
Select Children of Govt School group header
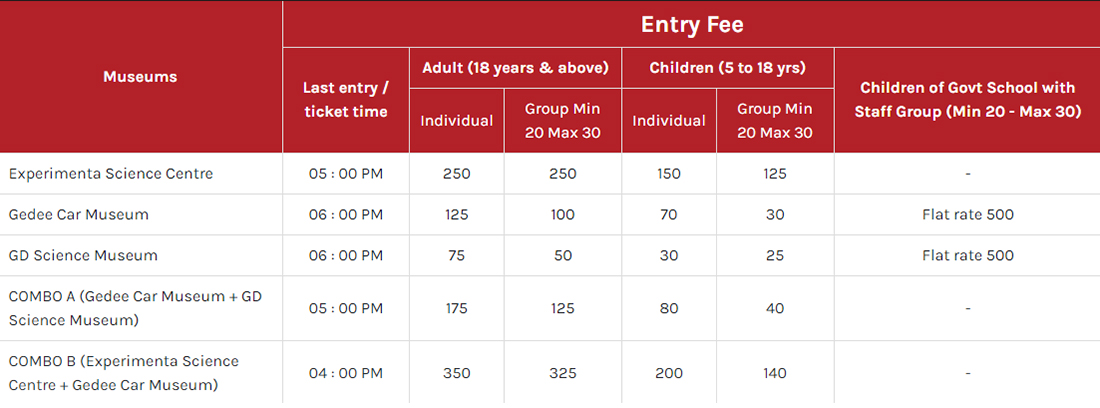967,100
